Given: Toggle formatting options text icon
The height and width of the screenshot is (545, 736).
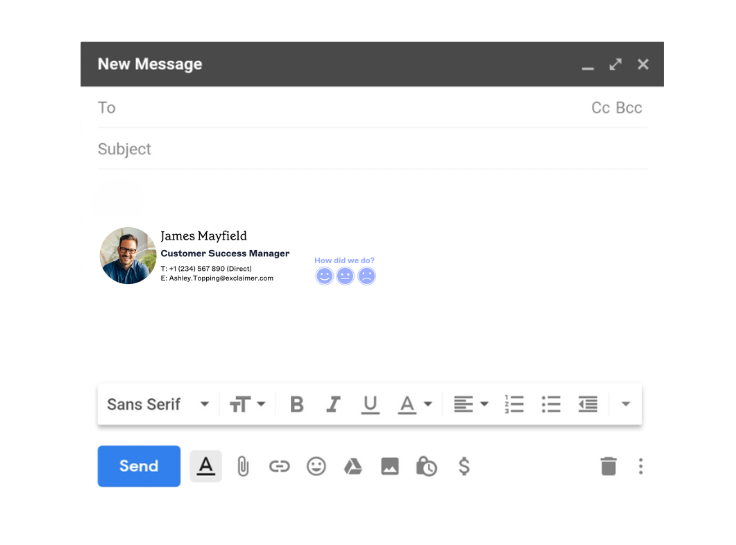Looking at the screenshot, I should click(x=206, y=466).
